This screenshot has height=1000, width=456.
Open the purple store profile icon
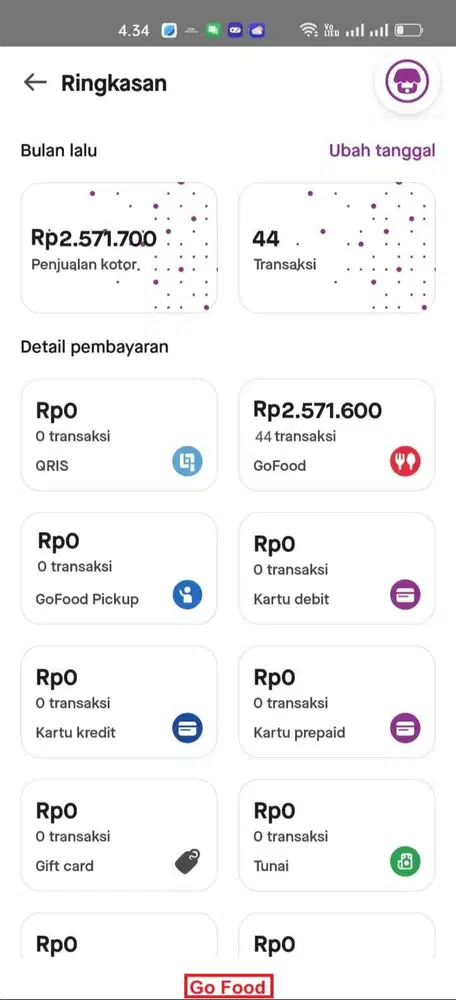[407, 82]
